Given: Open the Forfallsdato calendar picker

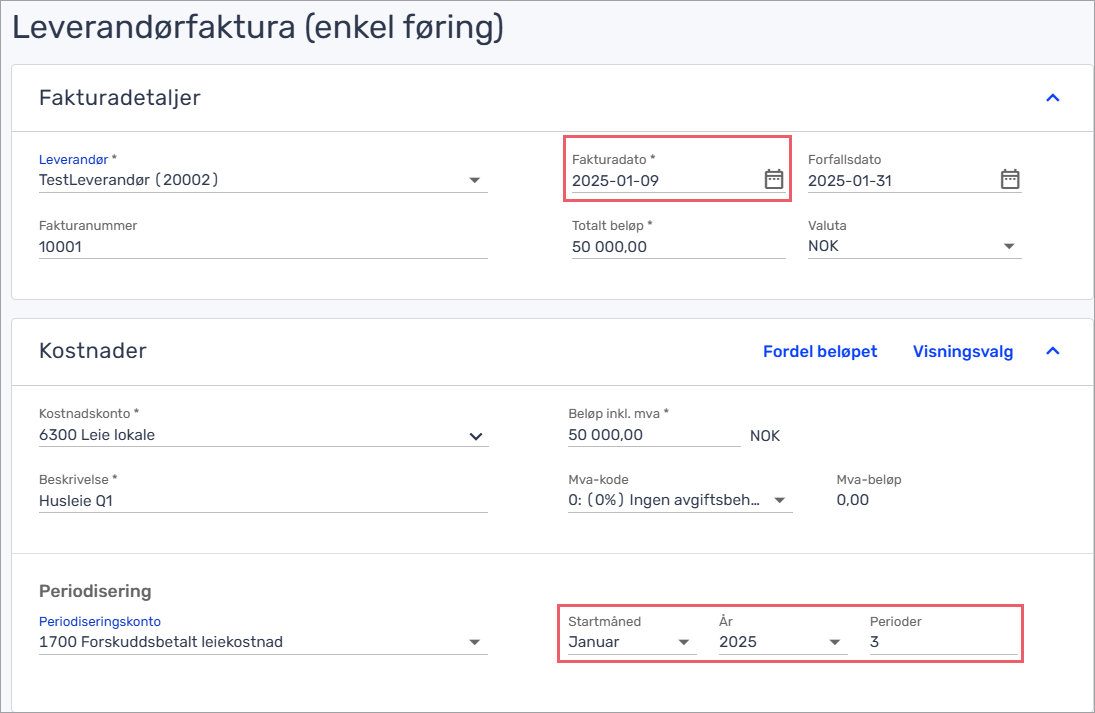Looking at the screenshot, I should coord(1010,180).
